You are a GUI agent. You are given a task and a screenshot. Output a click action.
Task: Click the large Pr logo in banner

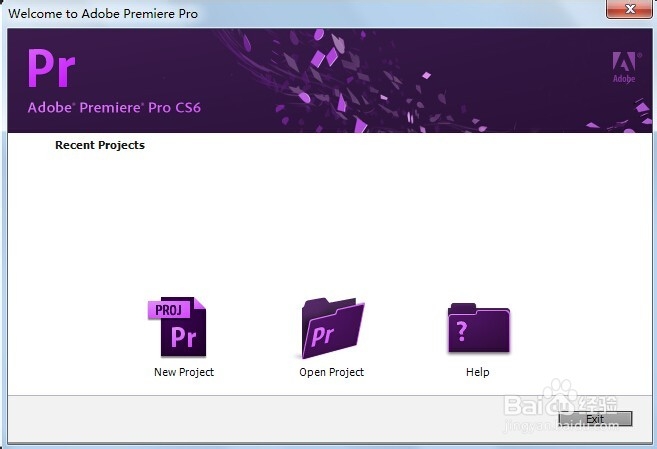tap(51, 68)
